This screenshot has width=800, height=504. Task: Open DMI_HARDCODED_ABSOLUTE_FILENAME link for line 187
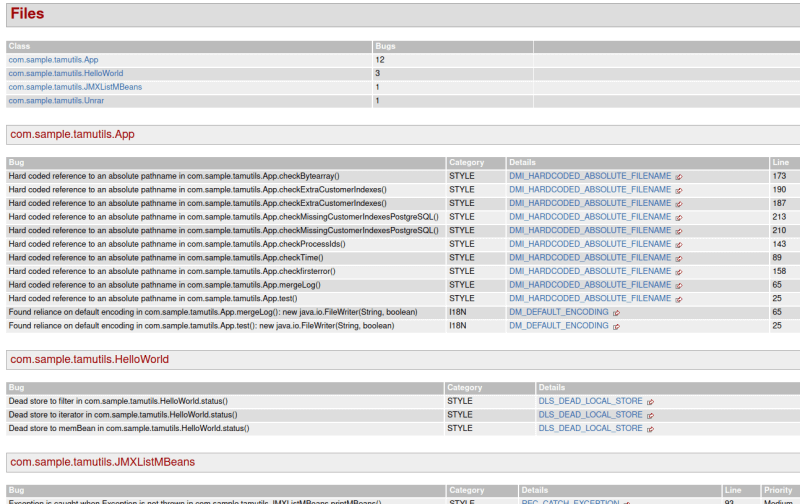click(590, 203)
